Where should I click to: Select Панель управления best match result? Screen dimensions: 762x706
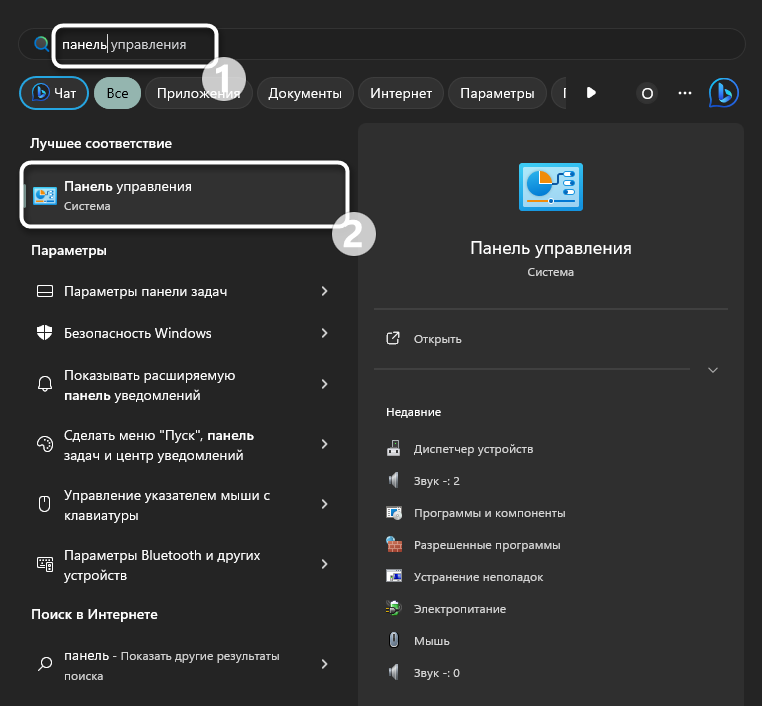click(x=185, y=195)
